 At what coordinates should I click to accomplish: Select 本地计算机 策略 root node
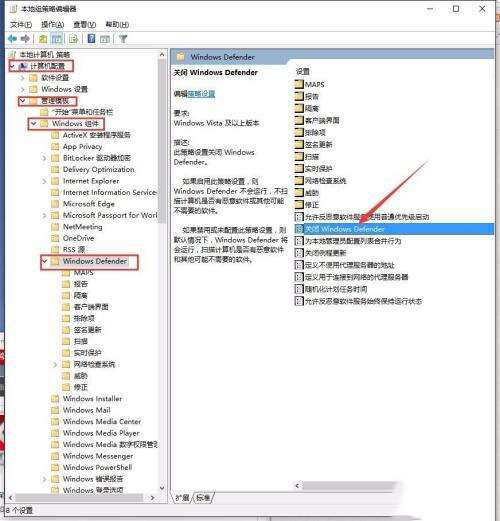[44, 54]
